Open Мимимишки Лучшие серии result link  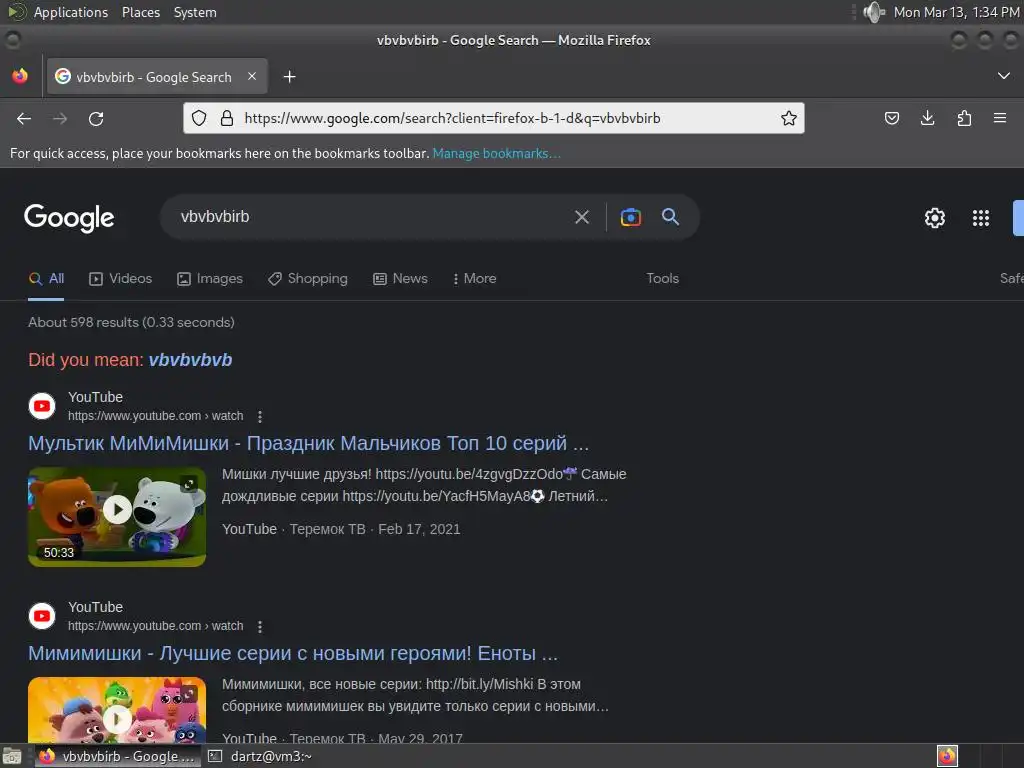(293, 654)
